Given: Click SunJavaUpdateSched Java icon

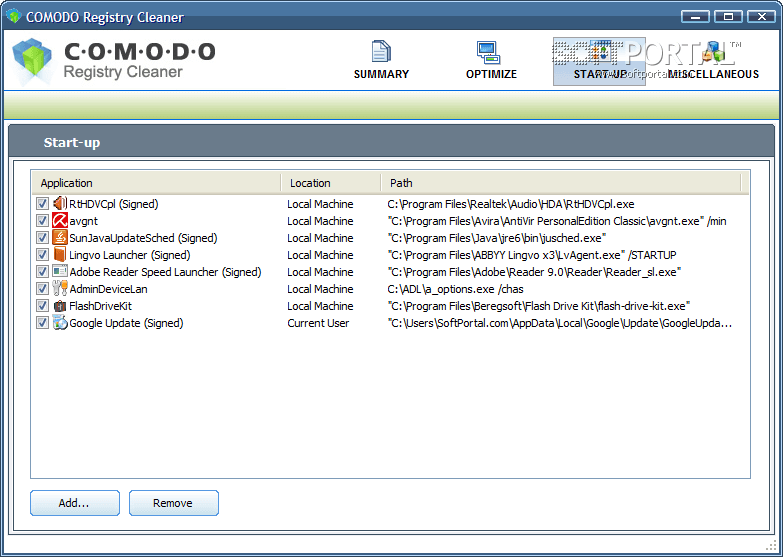Looking at the screenshot, I should (59, 238).
